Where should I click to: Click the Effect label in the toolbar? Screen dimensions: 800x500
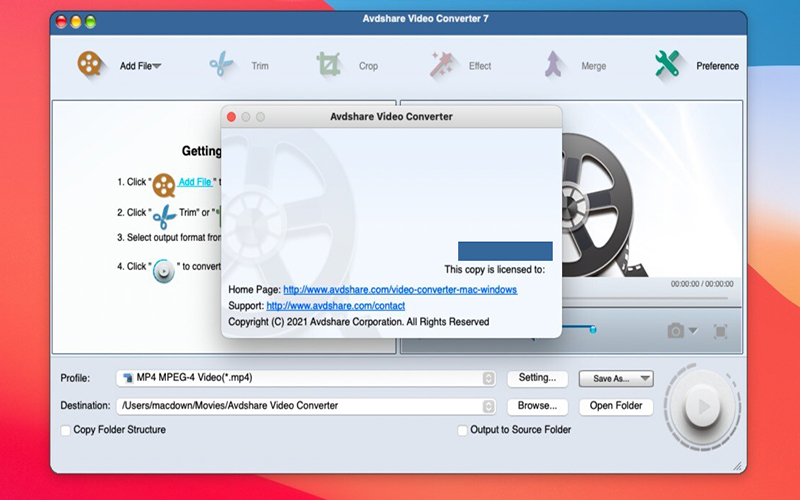pyautogui.click(x=480, y=66)
